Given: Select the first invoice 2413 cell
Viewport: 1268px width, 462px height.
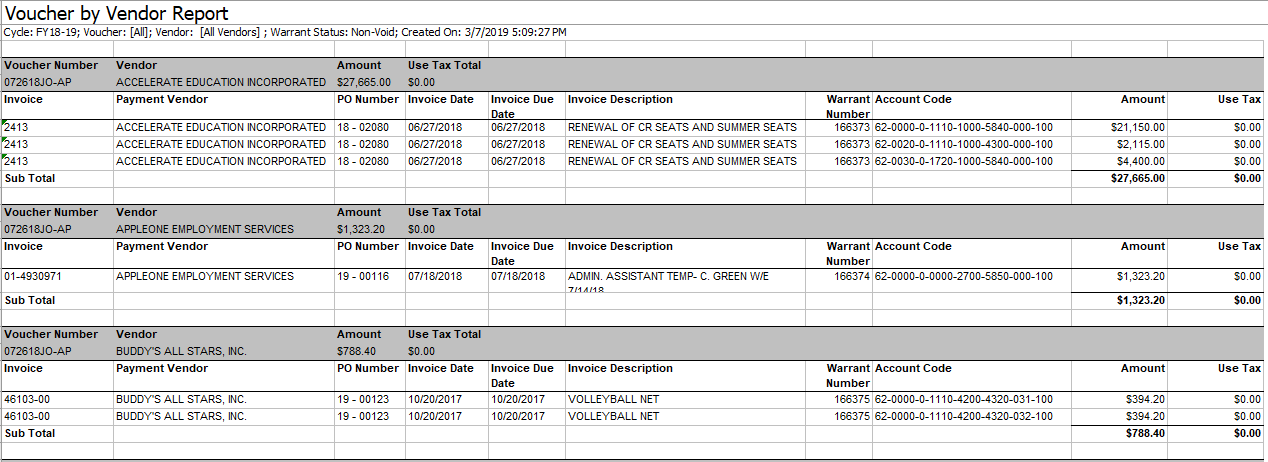Looking at the screenshot, I should coord(16,127).
